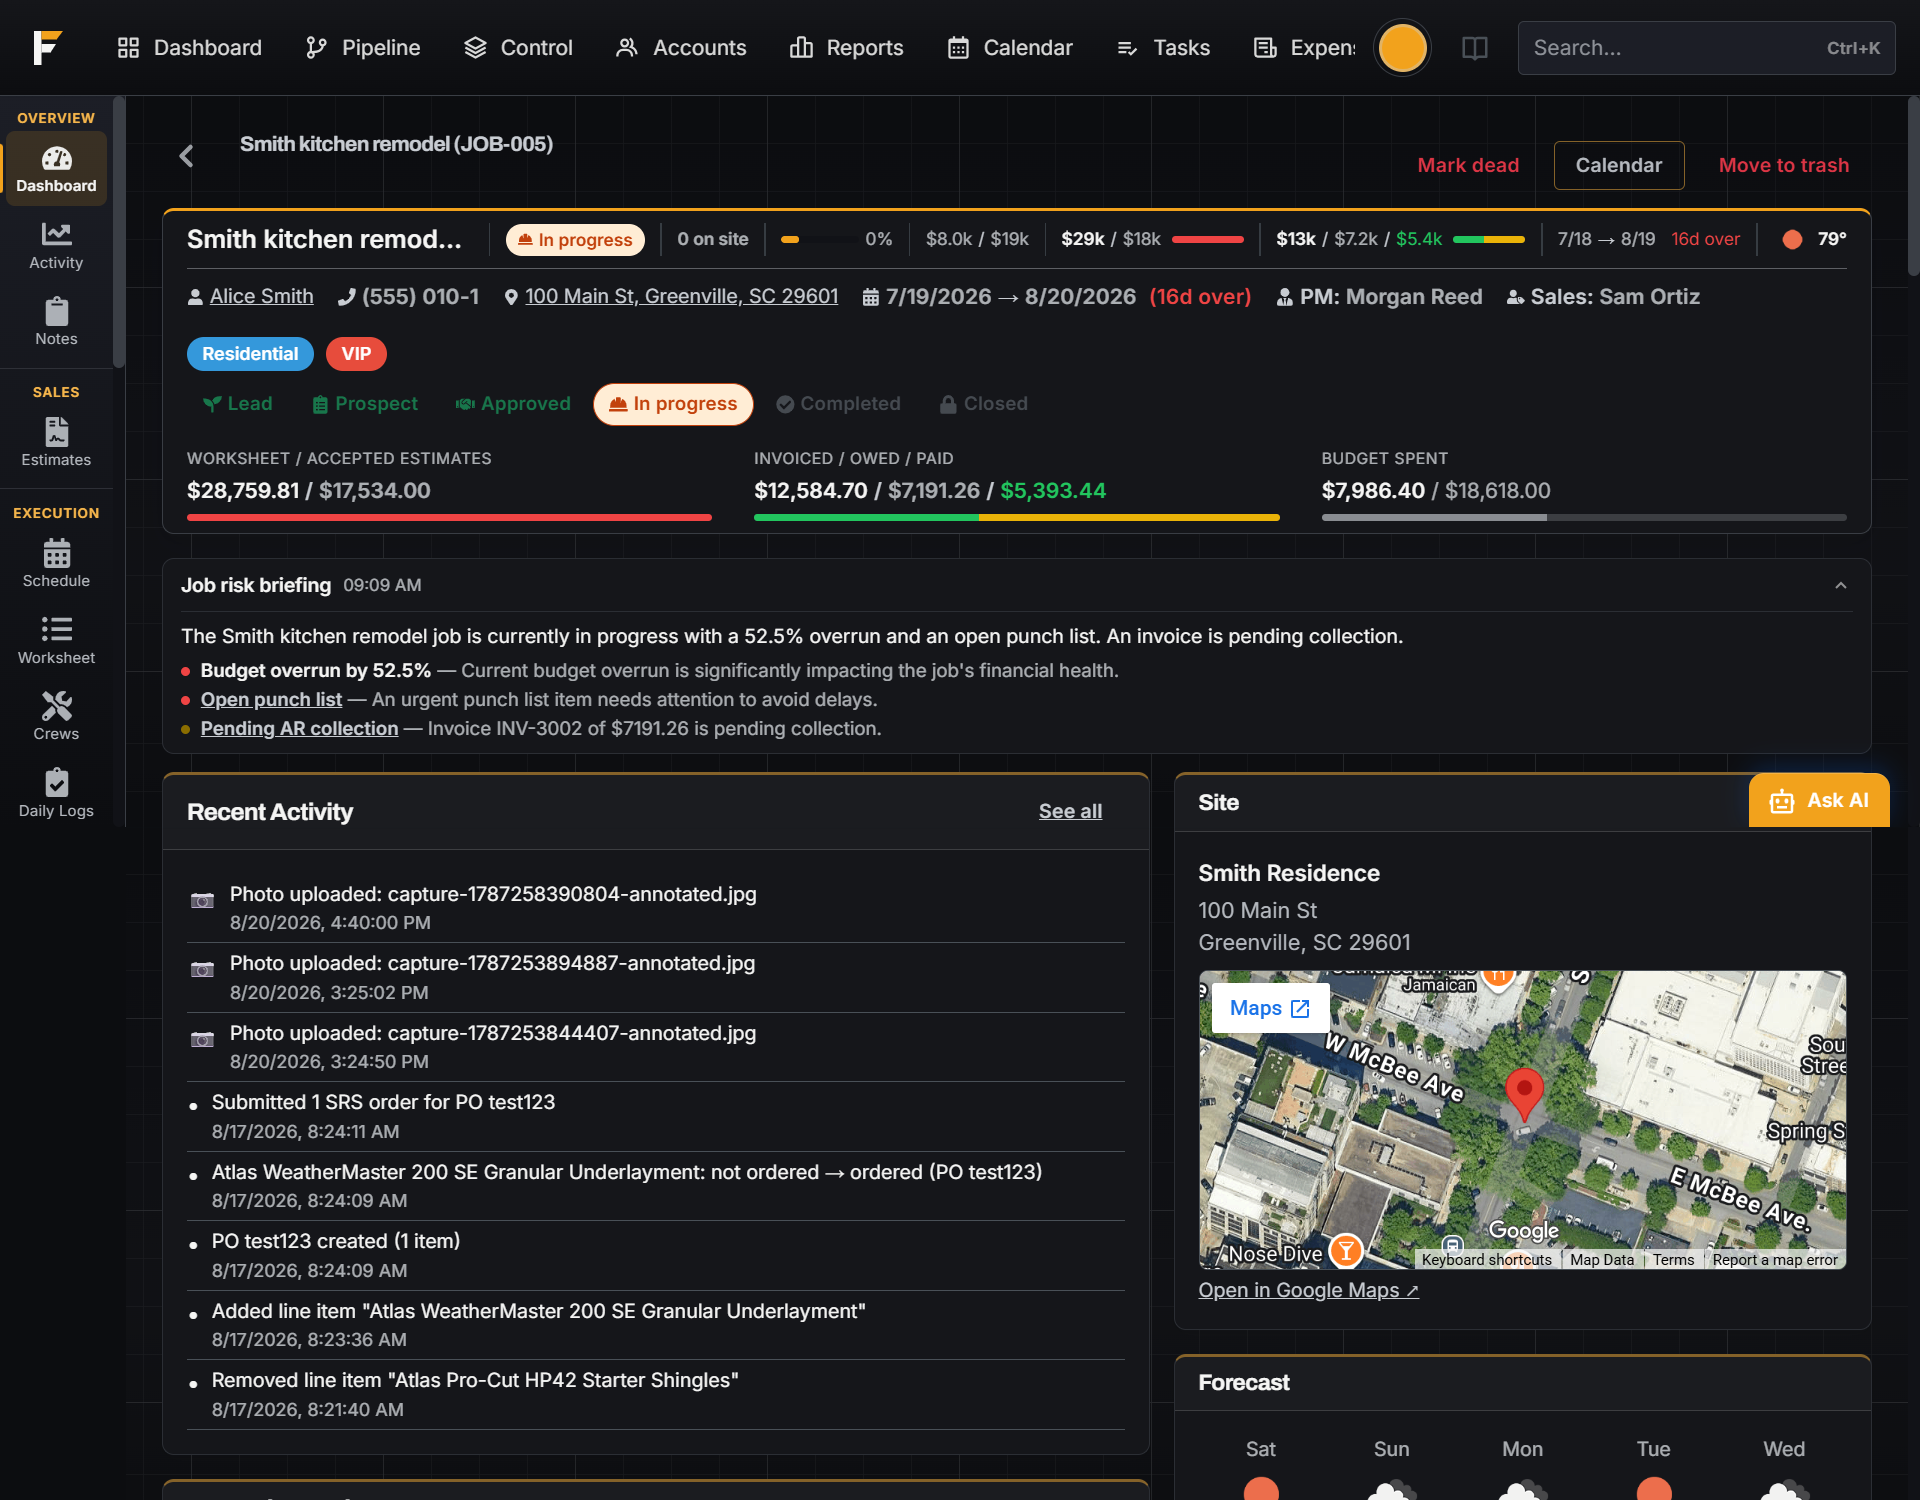The image size is (1920, 1500).
Task: Click Move to trash
Action: point(1783,165)
